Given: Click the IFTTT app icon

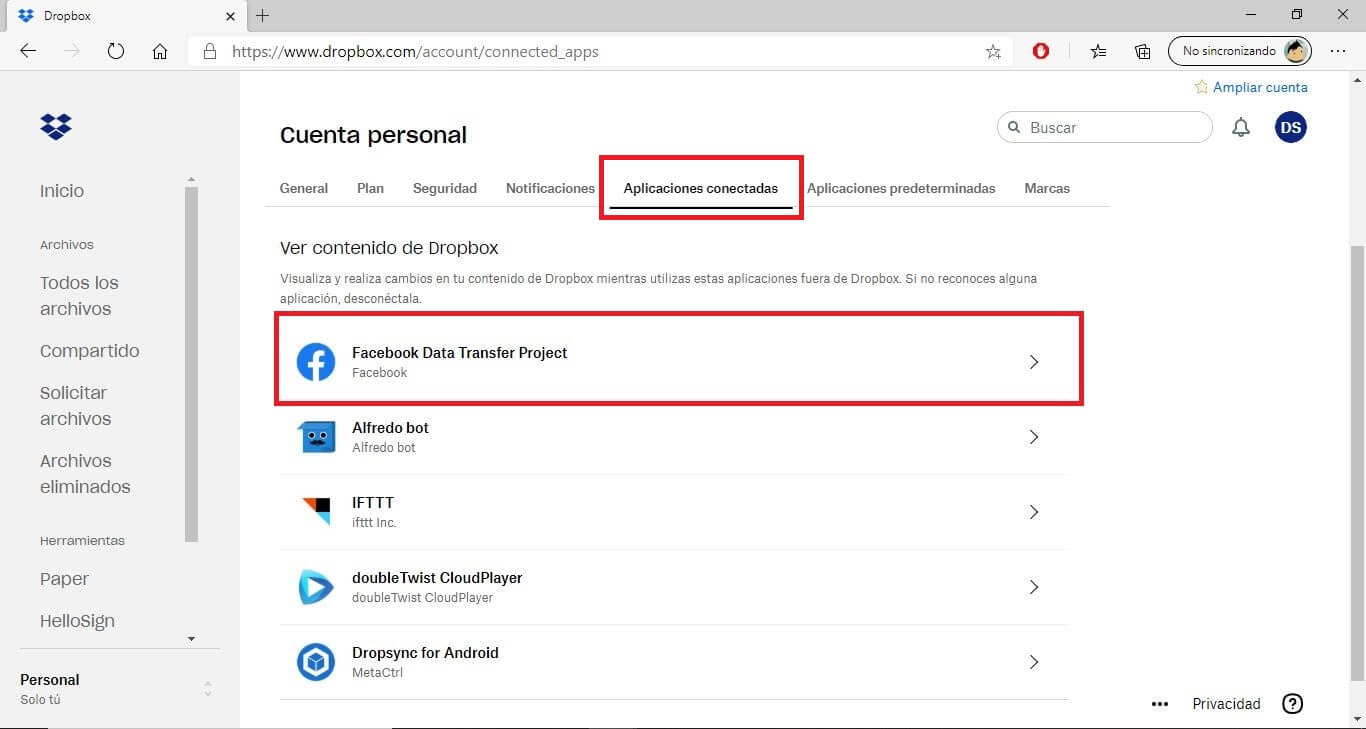Looking at the screenshot, I should 316,512.
